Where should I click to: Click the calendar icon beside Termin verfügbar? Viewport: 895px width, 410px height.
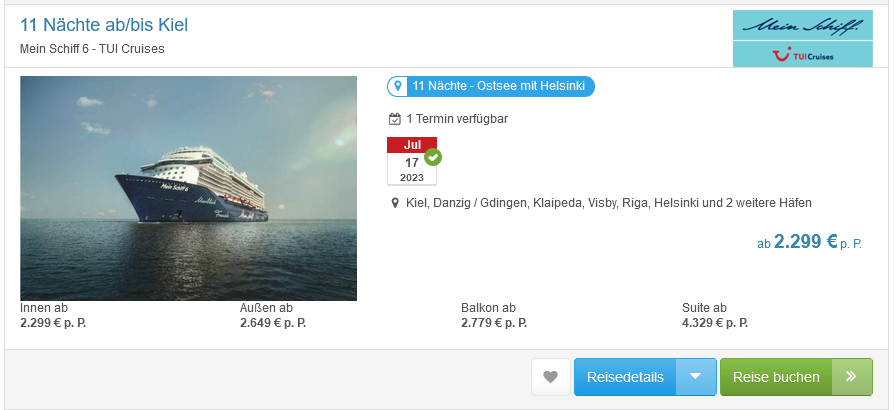tap(394, 119)
